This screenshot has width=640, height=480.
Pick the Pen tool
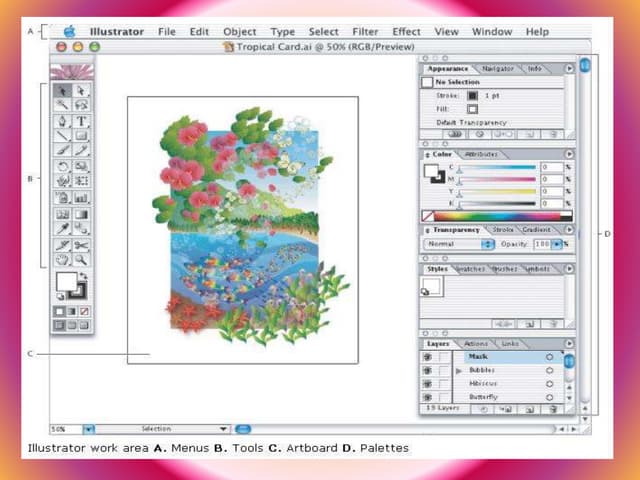63,122
